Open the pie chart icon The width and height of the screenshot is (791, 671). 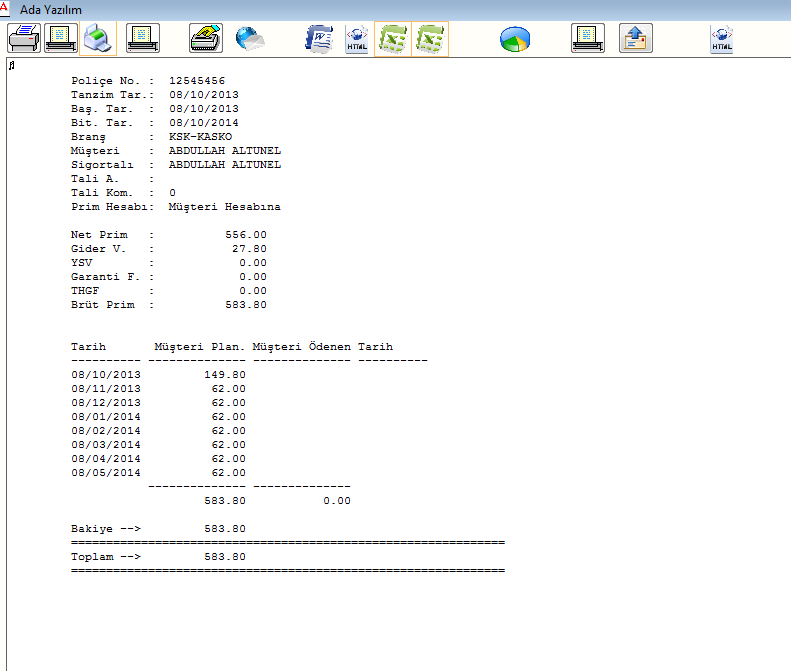(x=515, y=40)
